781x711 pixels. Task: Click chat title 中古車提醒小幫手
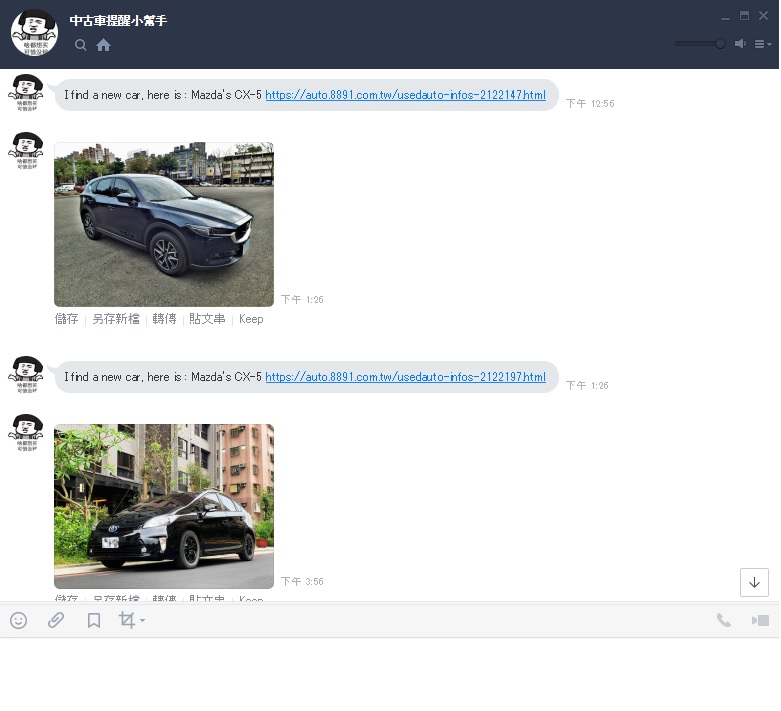coord(118,20)
